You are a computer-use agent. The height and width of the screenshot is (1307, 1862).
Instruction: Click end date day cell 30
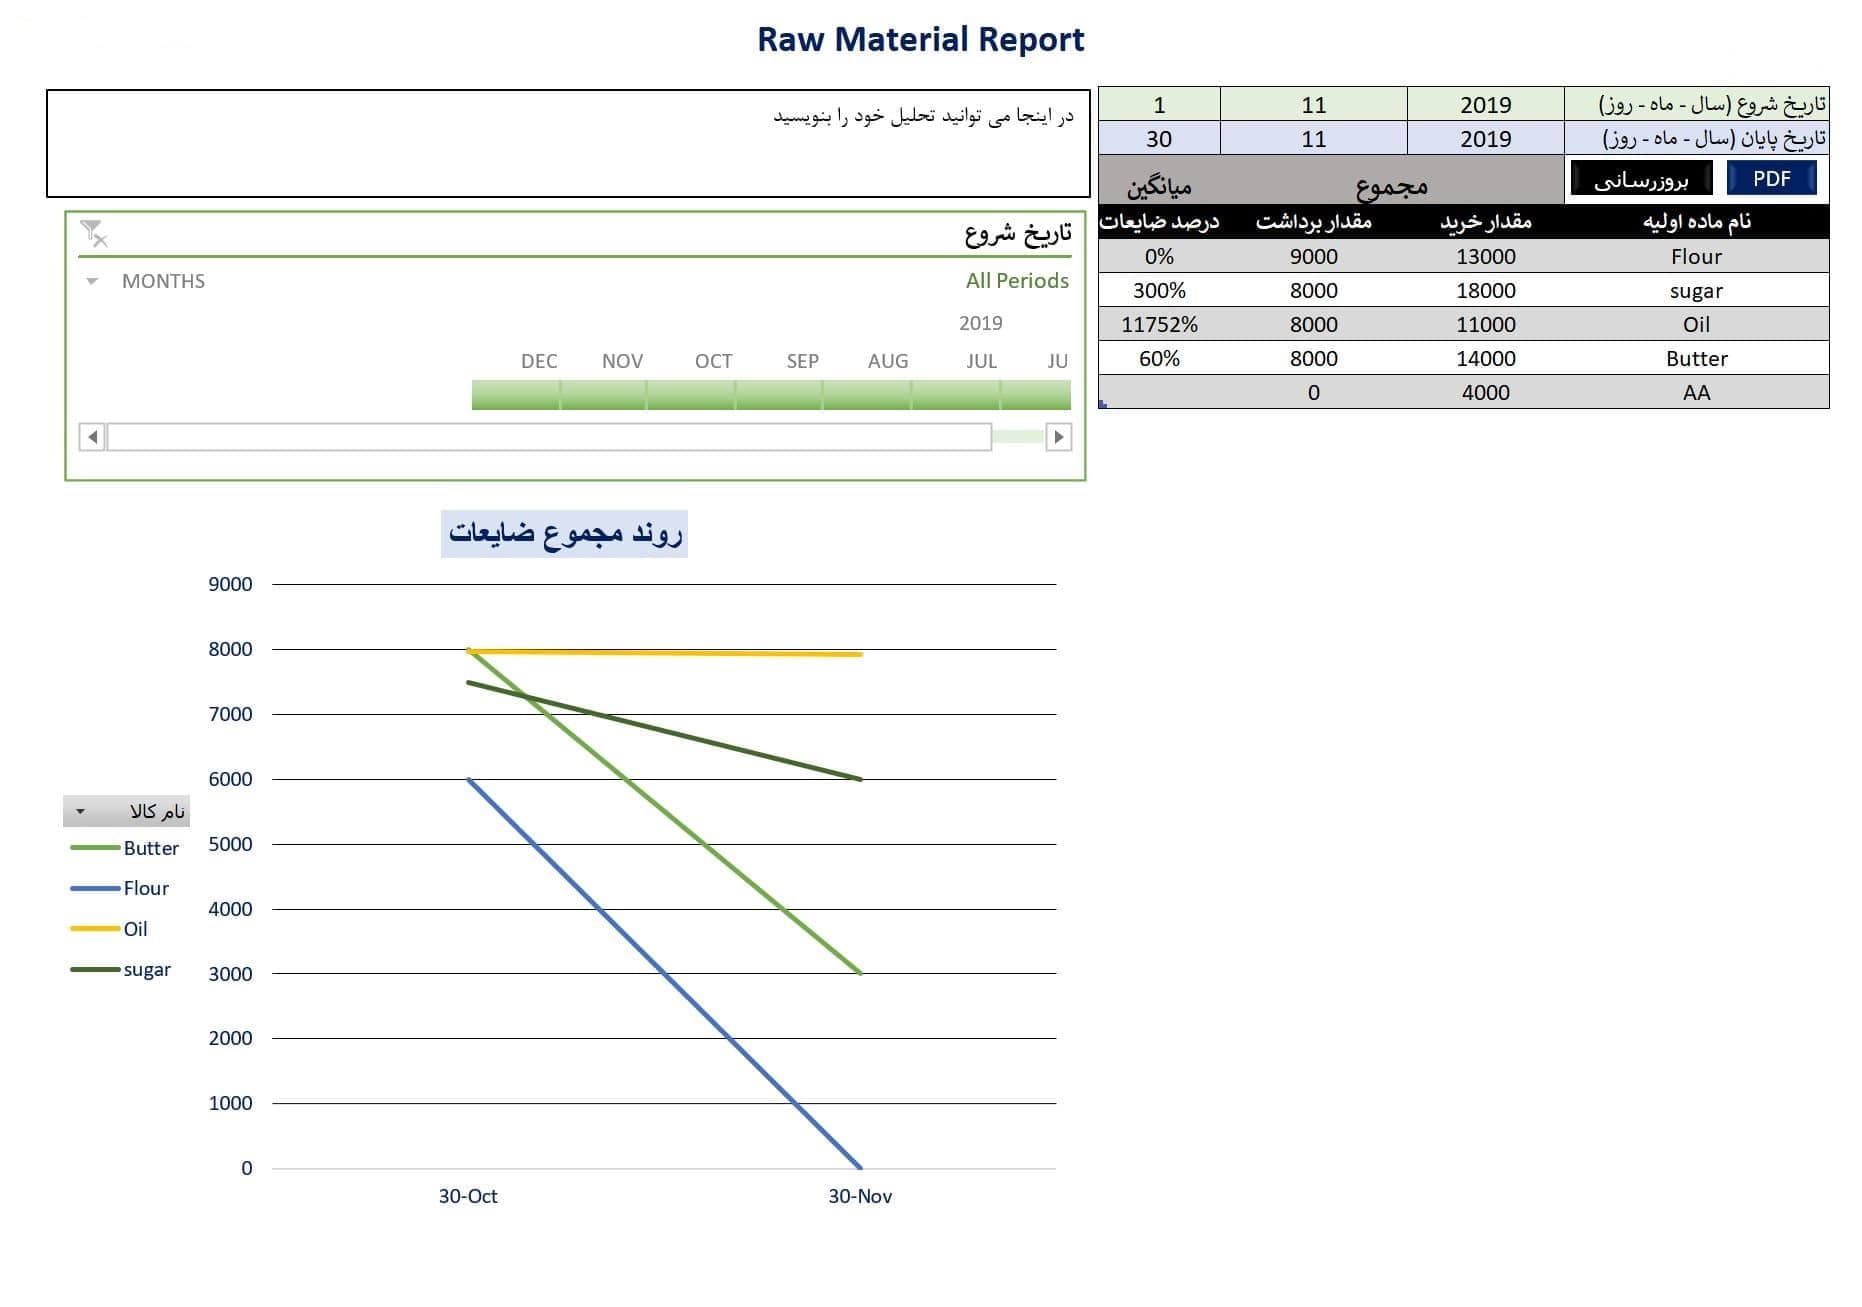click(1159, 138)
